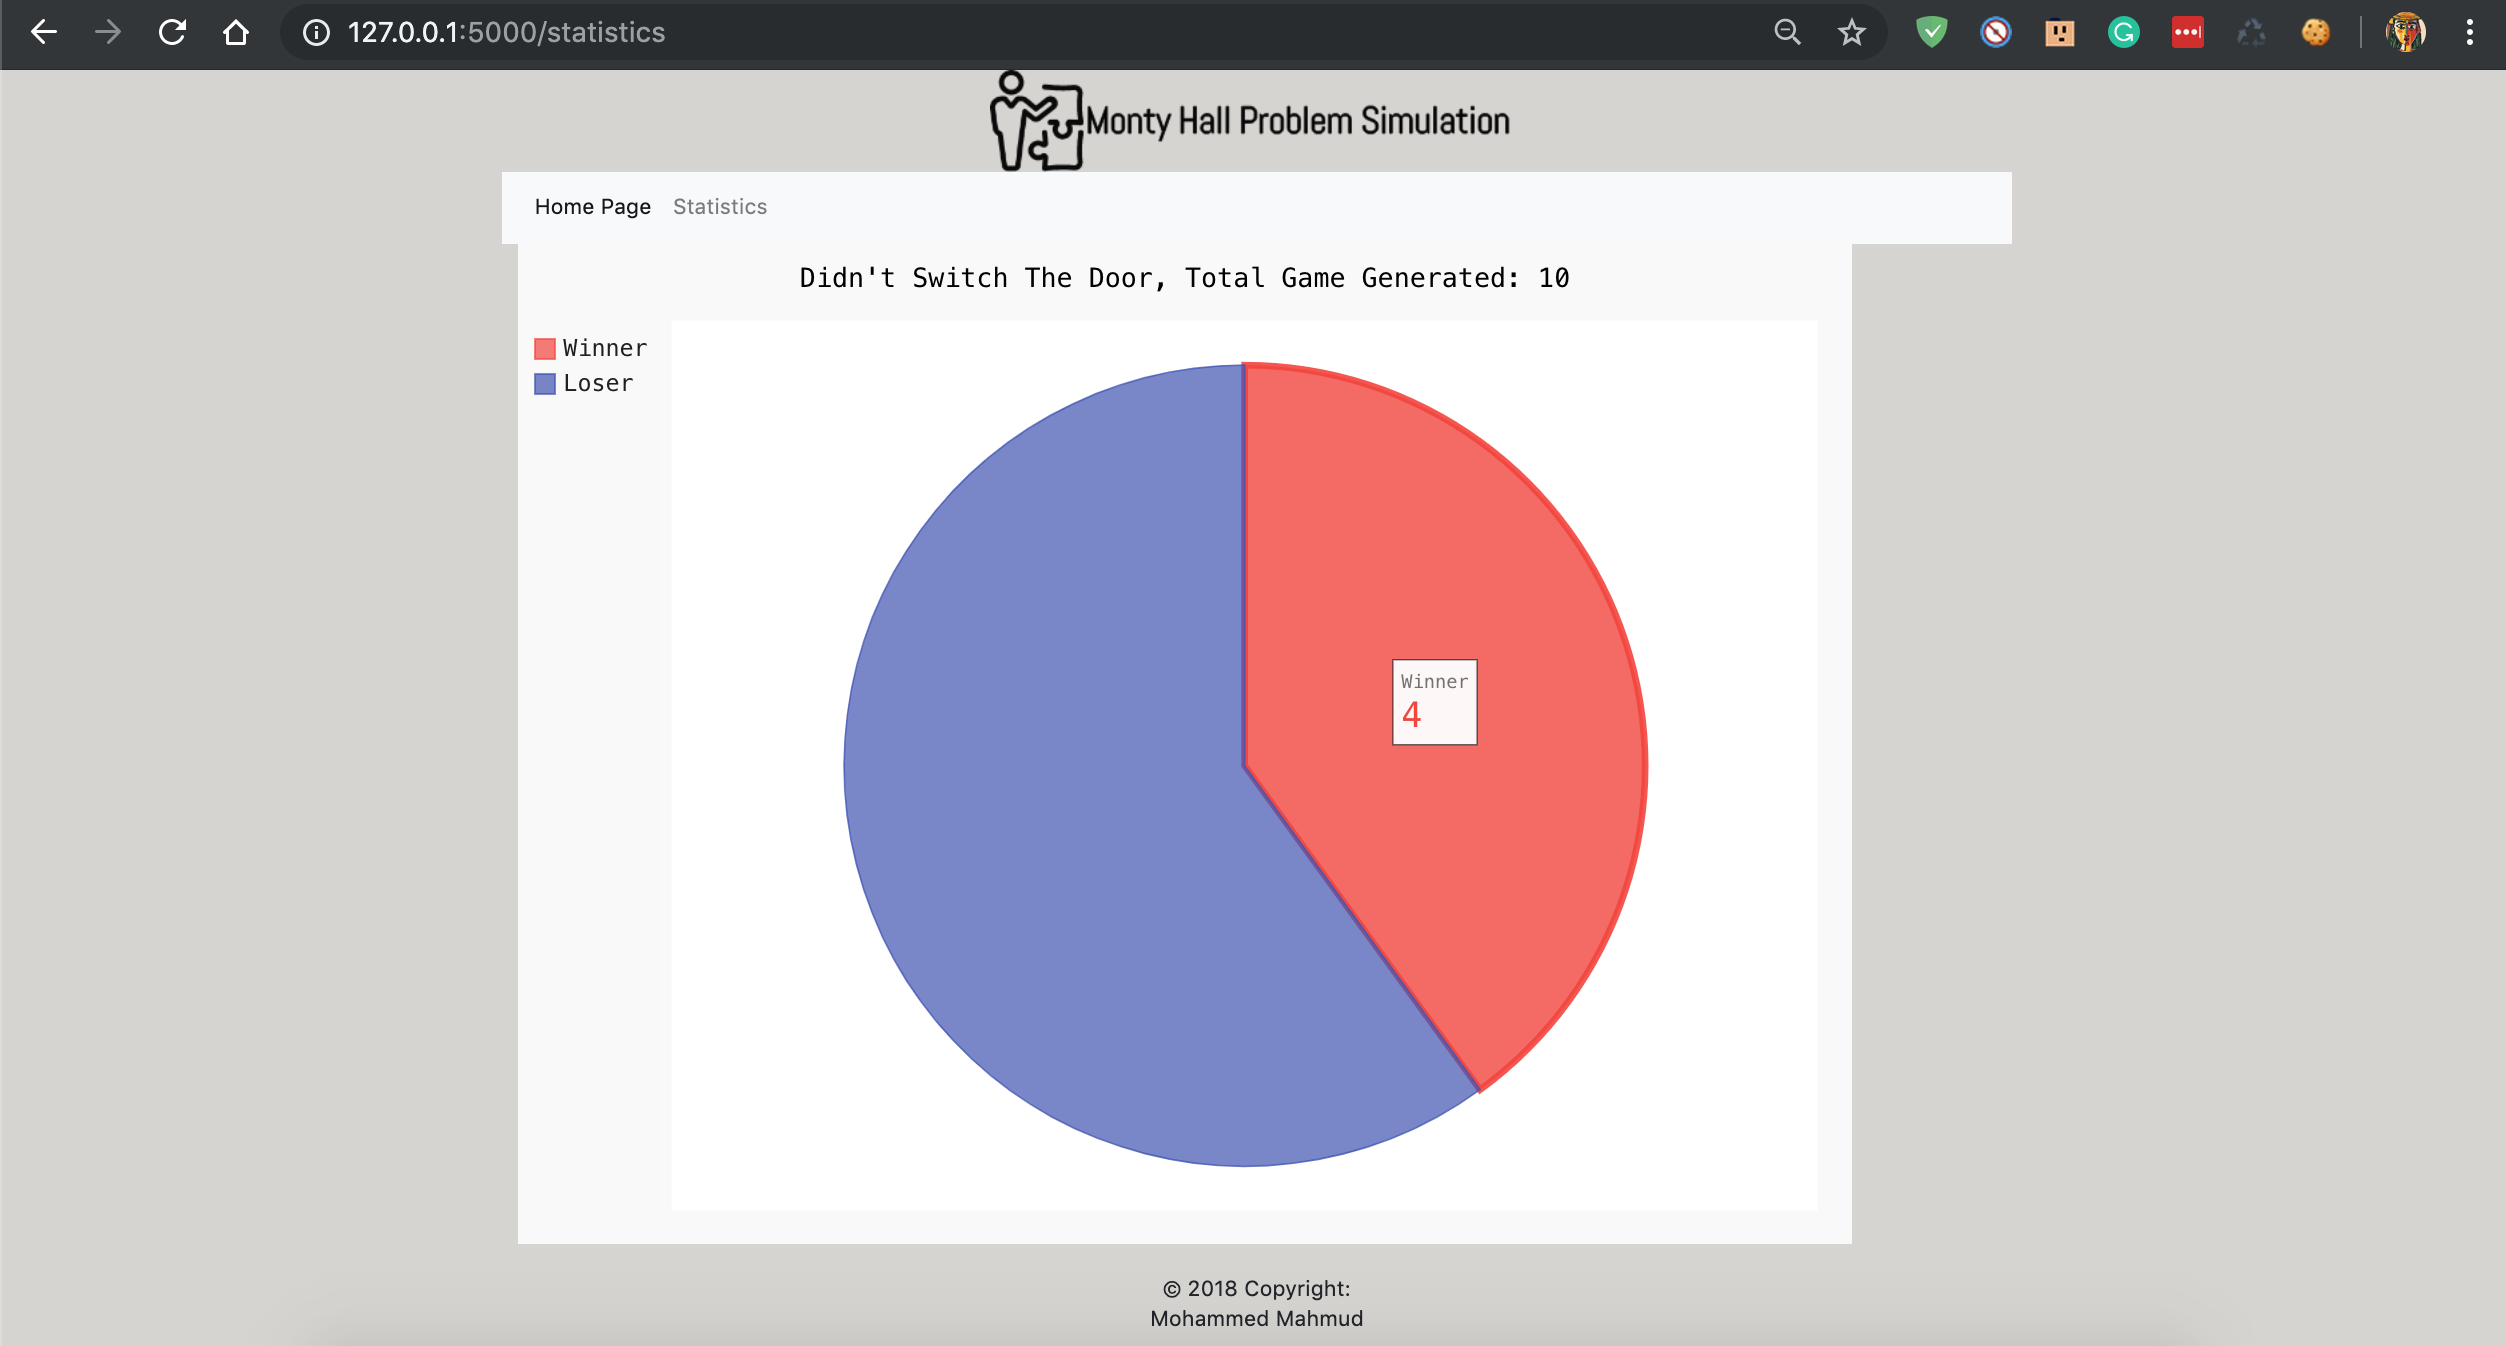Click the cookie extension icon

[x=2315, y=32]
